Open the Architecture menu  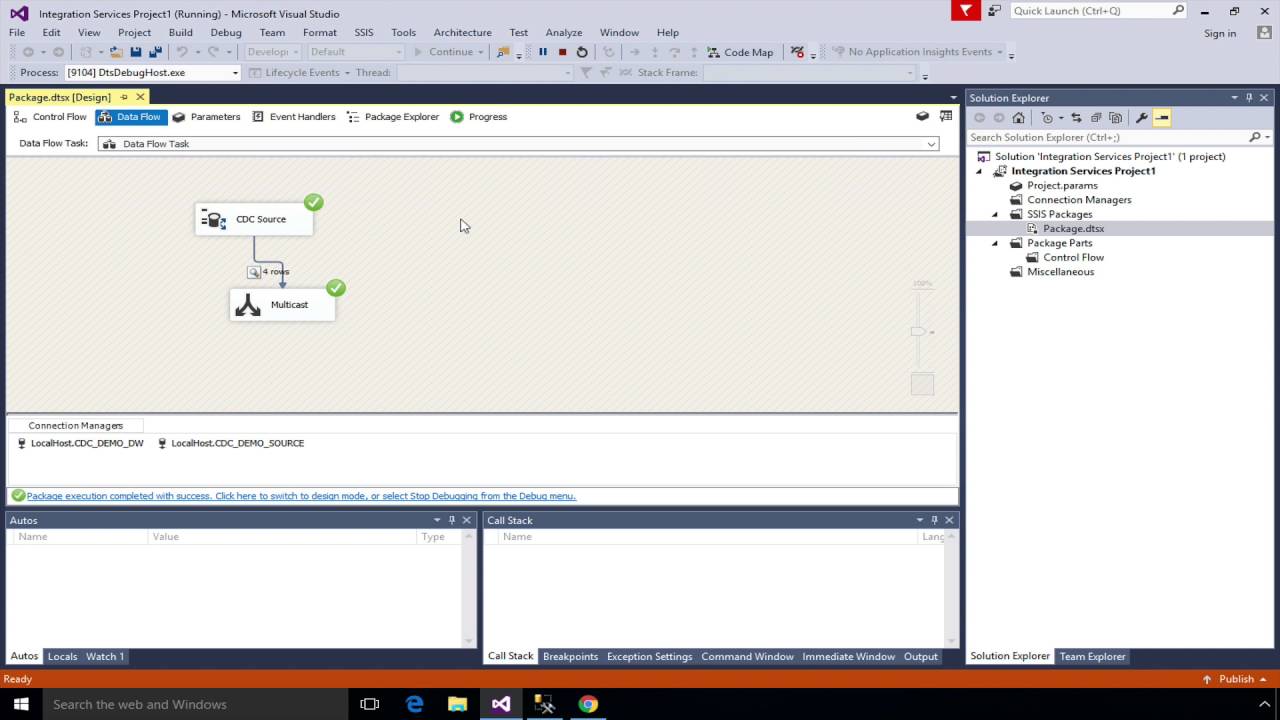point(462,32)
